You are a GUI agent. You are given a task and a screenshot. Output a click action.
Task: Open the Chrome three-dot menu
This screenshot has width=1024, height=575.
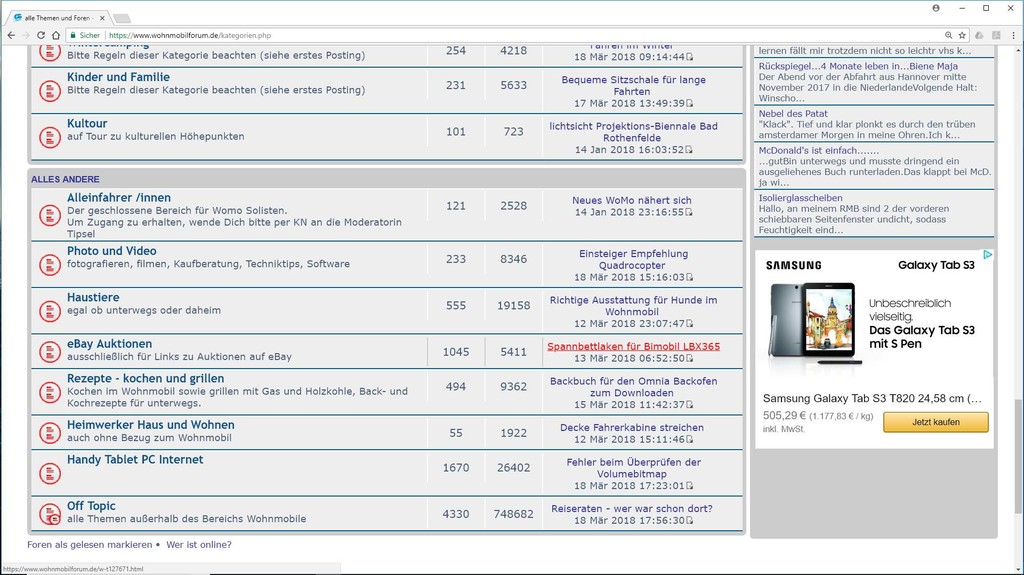point(1014,35)
